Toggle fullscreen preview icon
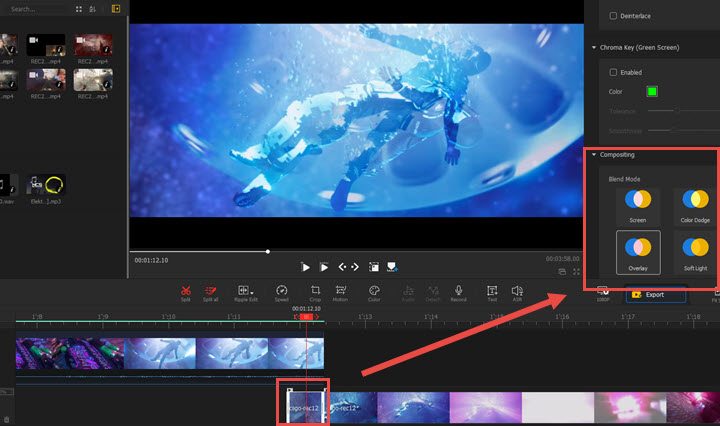This screenshot has height=426, width=720. click(x=576, y=272)
